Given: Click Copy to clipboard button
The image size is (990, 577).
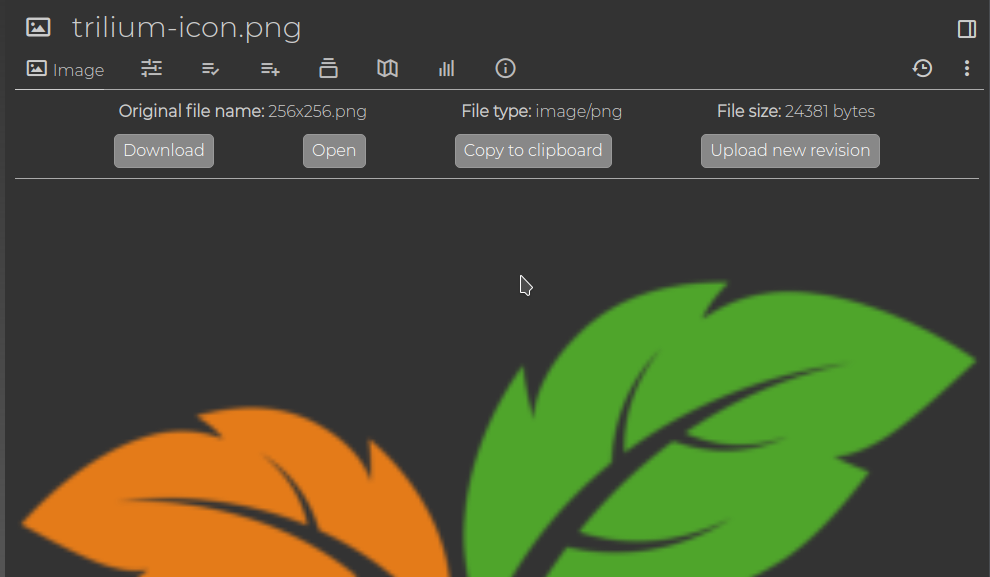Looking at the screenshot, I should (x=533, y=151).
